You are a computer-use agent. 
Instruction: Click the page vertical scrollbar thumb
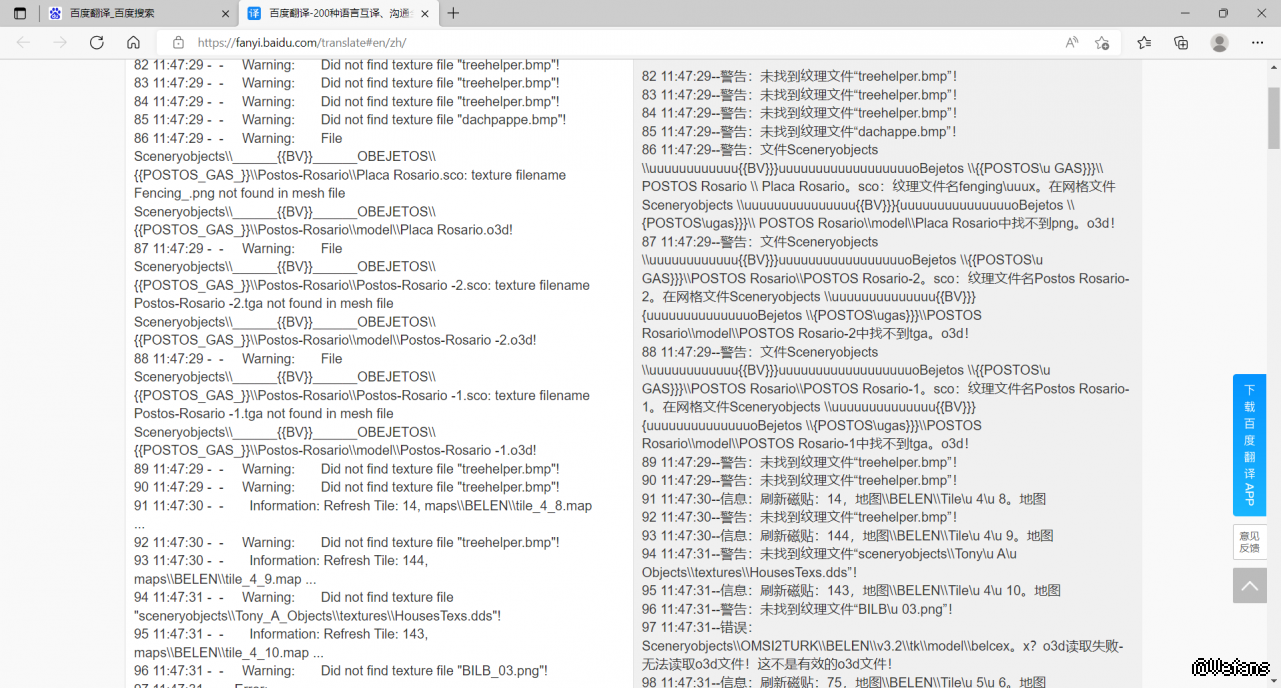[x=1274, y=117]
